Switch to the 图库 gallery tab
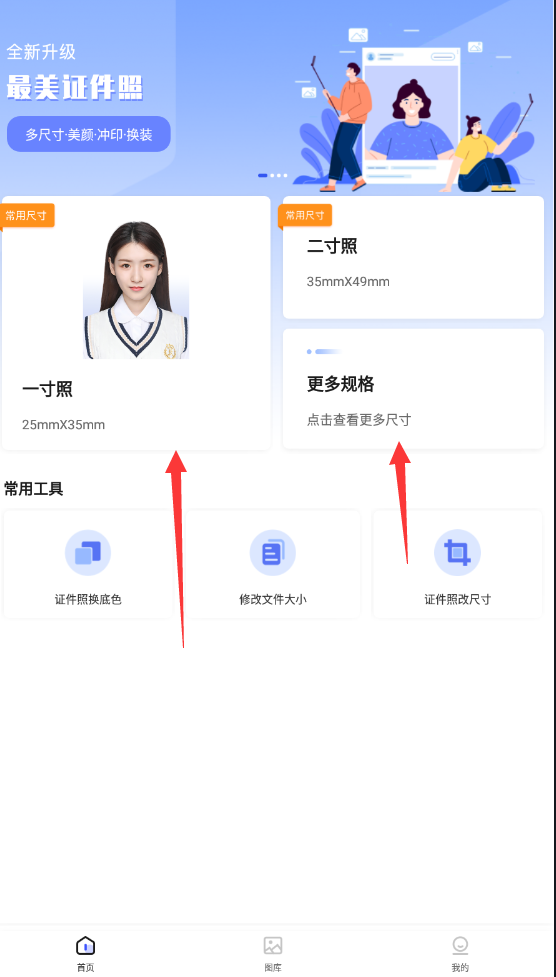This screenshot has width=556, height=977. [273, 954]
